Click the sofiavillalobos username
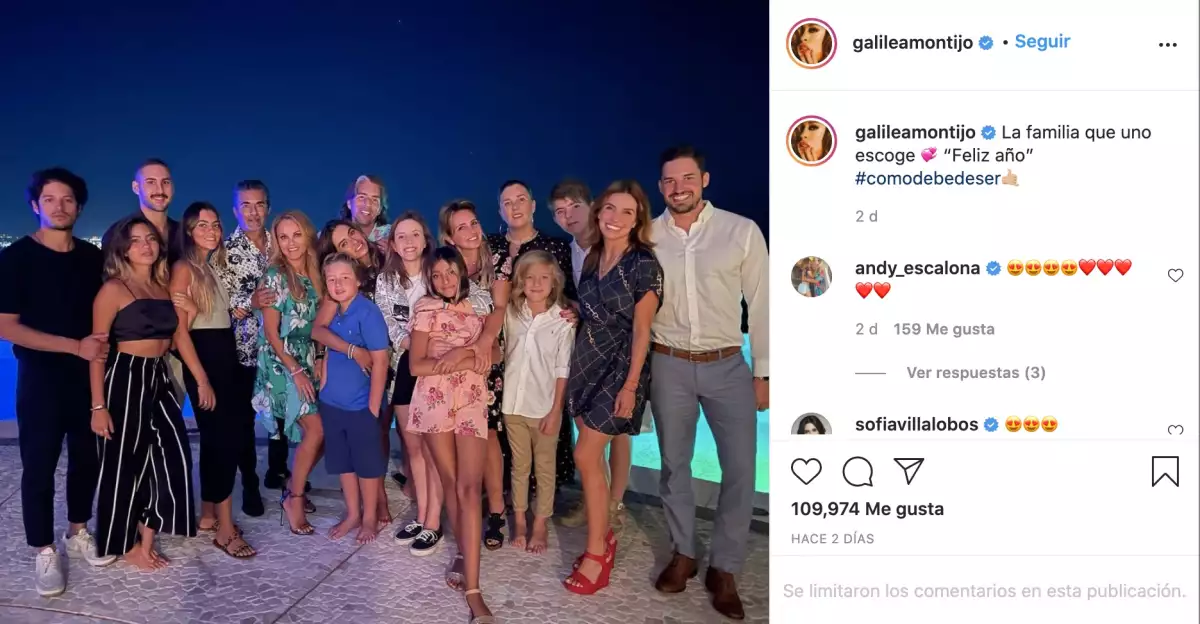 (x=917, y=425)
